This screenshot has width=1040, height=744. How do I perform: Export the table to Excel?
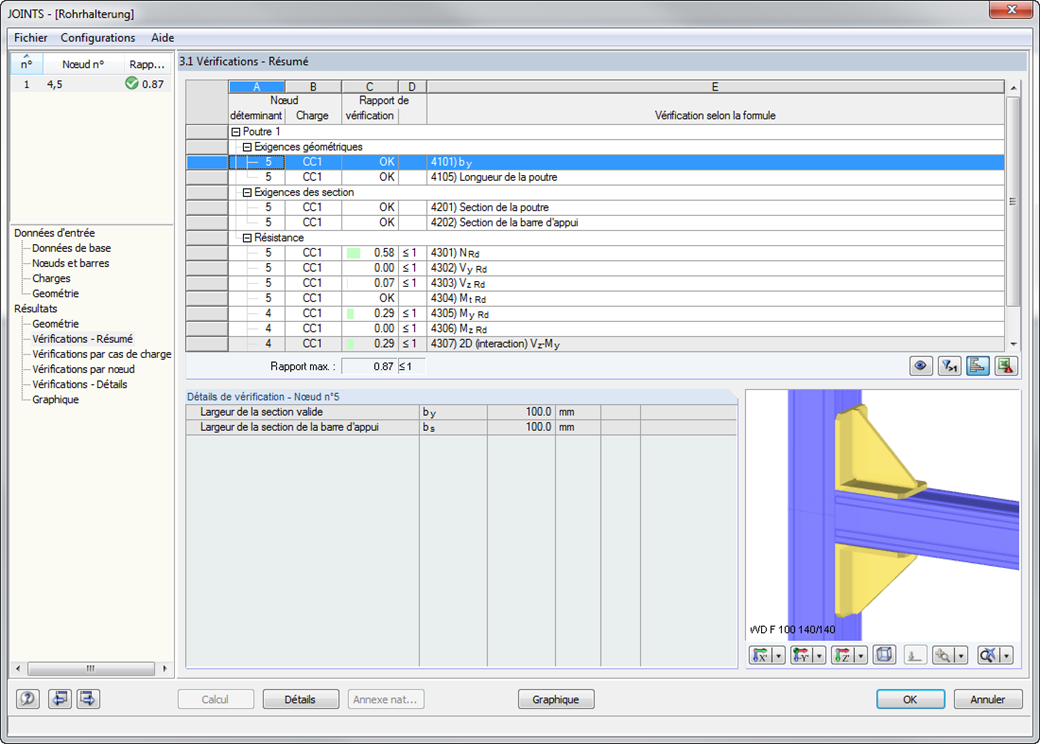click(1006, 366)
